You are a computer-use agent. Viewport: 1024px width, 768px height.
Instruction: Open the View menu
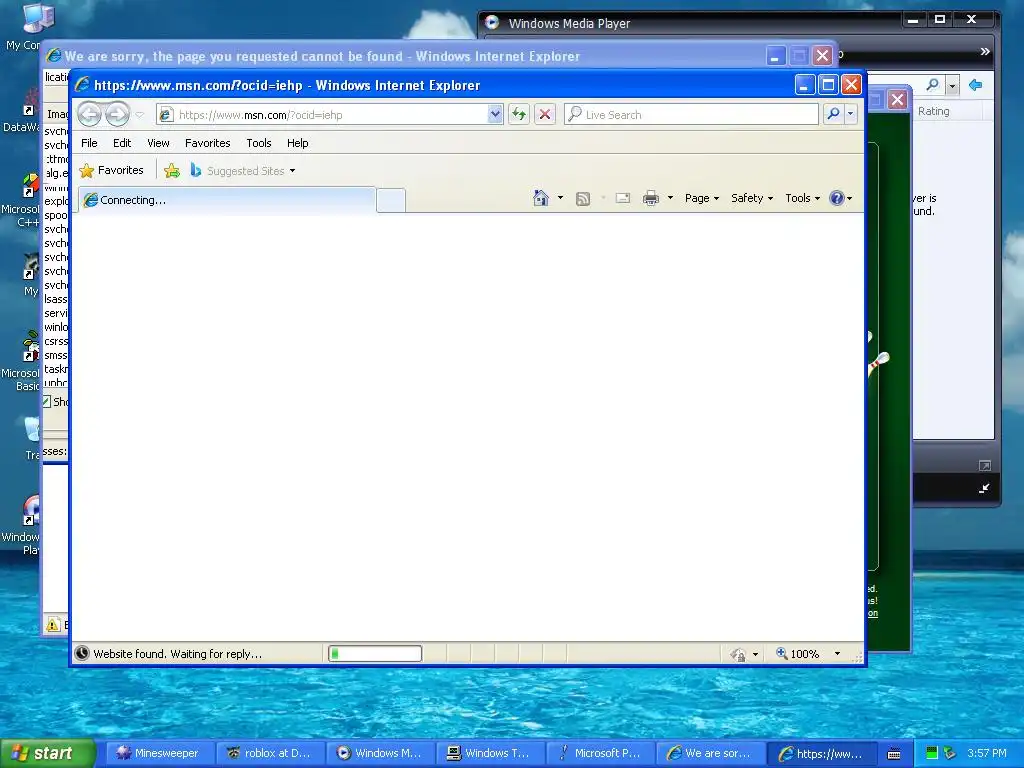click(x=158, y=143)
